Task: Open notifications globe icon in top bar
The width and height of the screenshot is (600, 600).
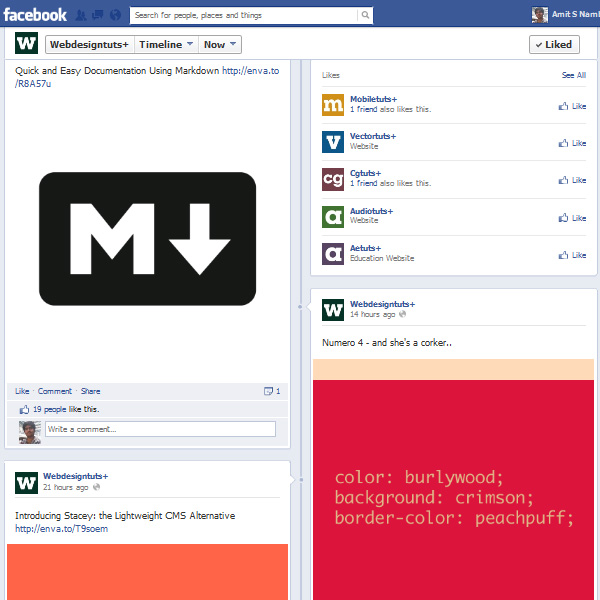Action: [x=115, y=16]
